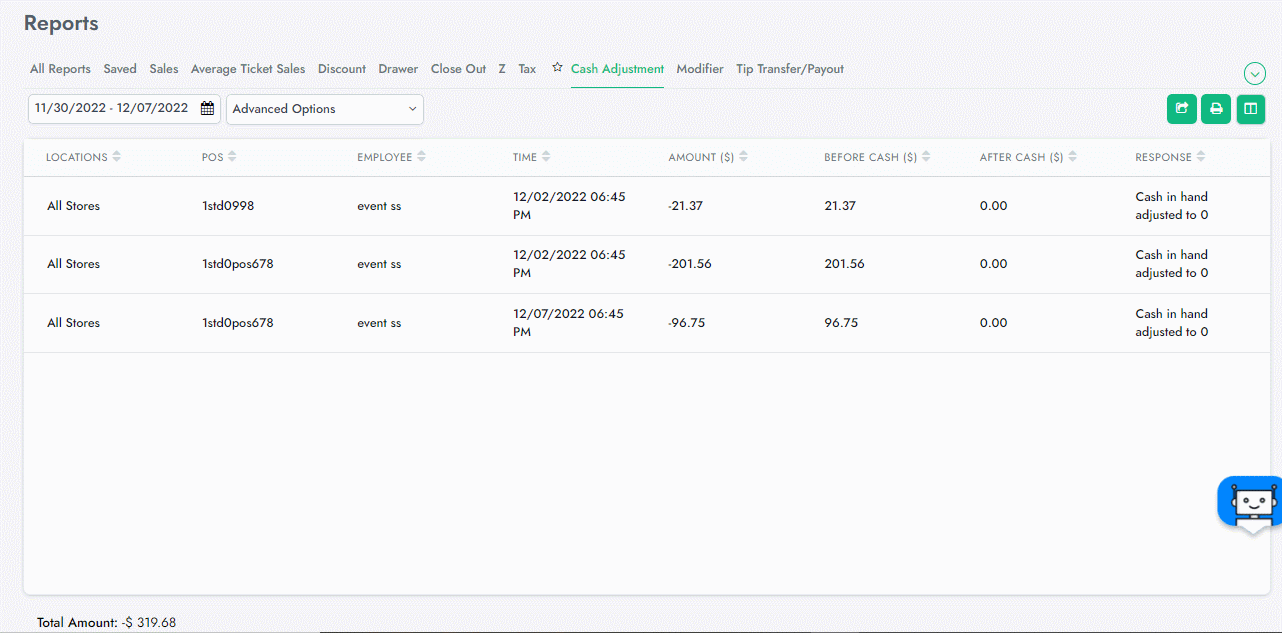Open the column layout toggle button

click(1250, 109)
